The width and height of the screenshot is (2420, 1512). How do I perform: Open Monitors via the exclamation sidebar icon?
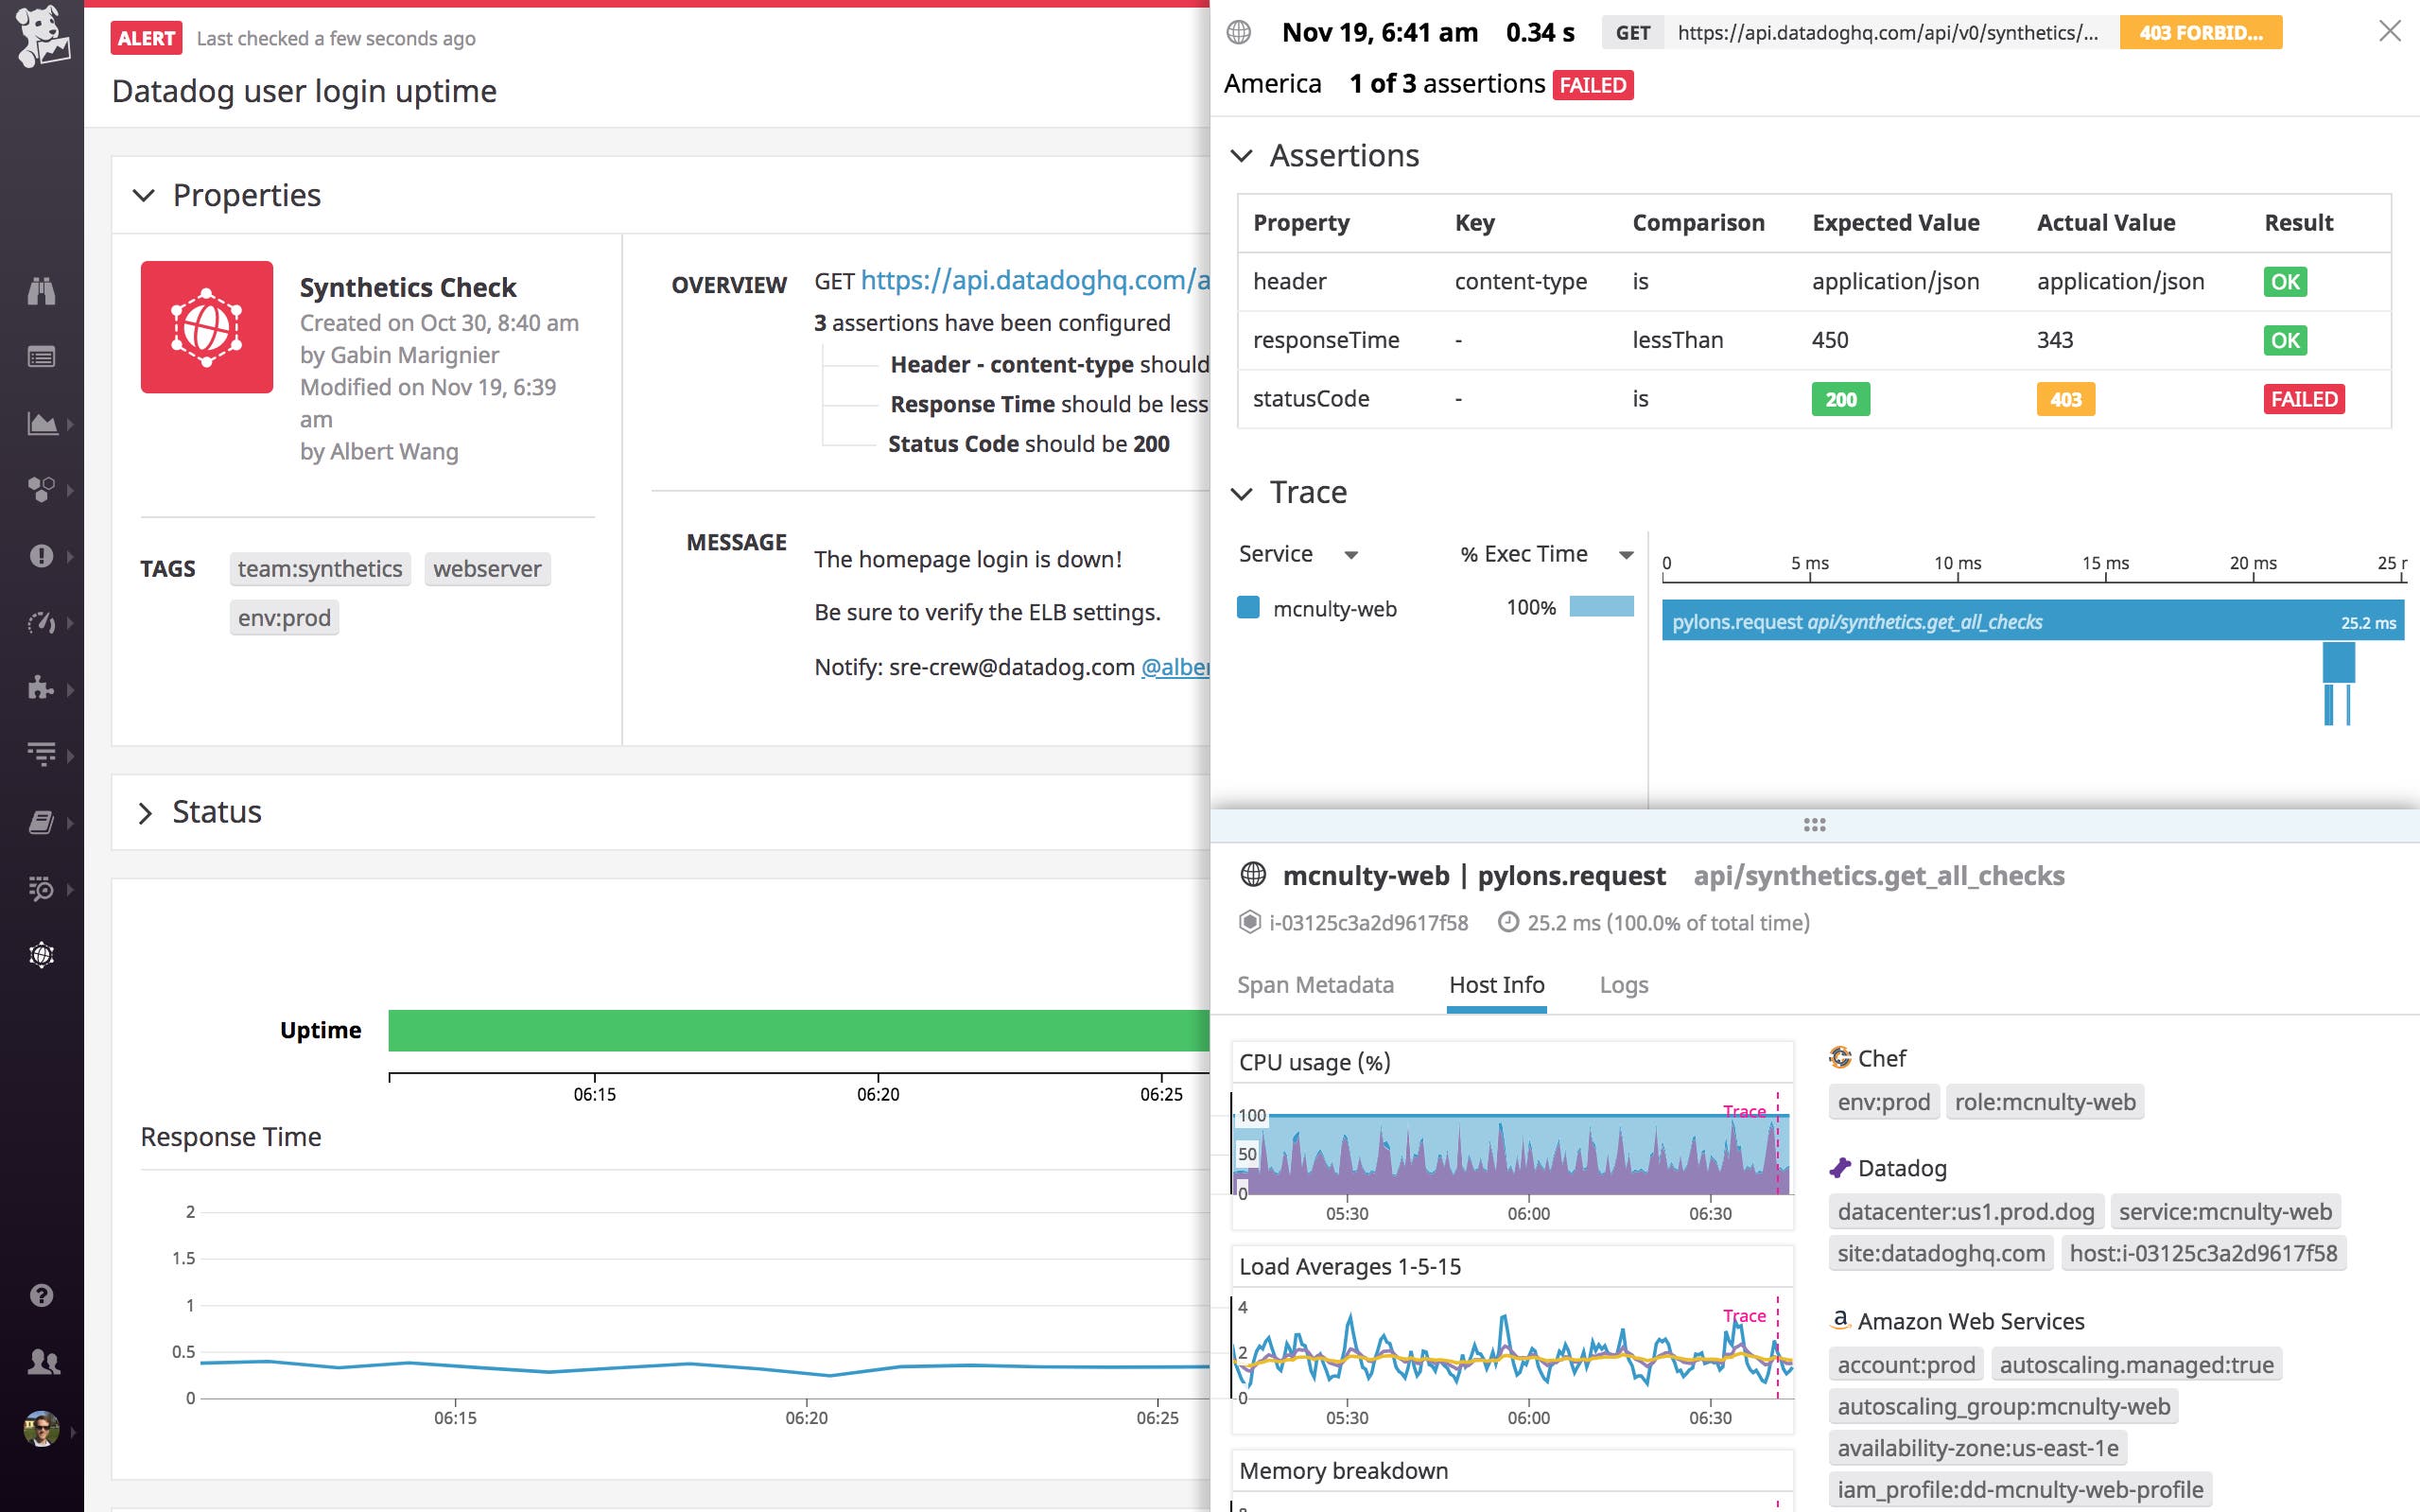[42, 556]
